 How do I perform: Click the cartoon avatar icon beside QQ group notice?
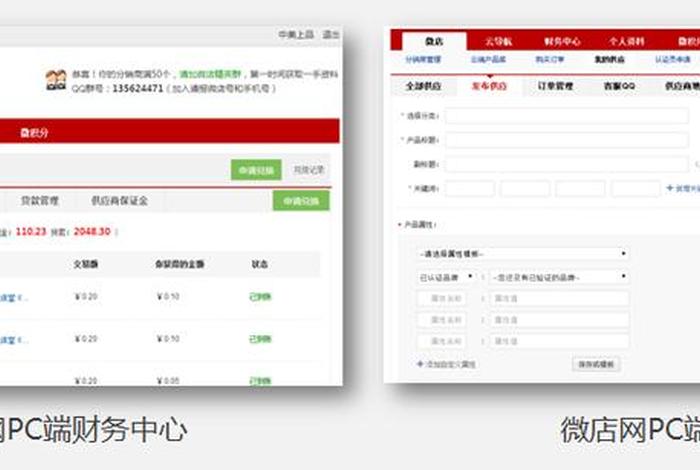56,80
